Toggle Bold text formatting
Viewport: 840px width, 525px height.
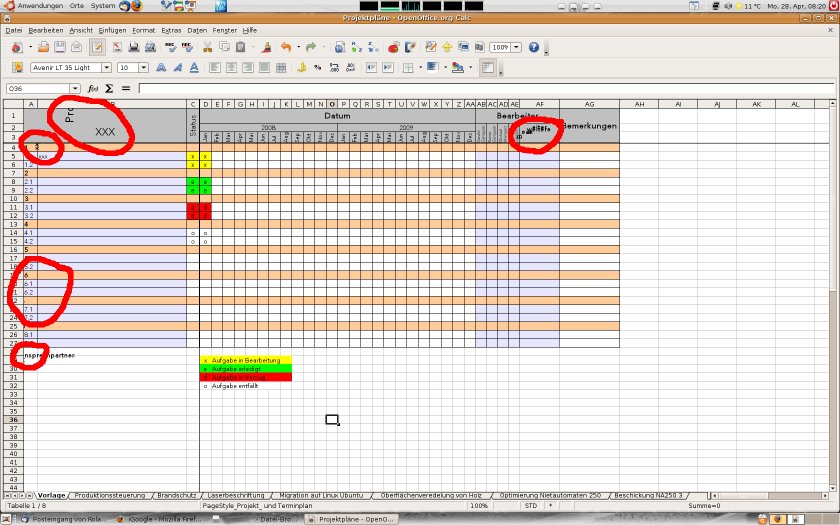tap(159, 68)
